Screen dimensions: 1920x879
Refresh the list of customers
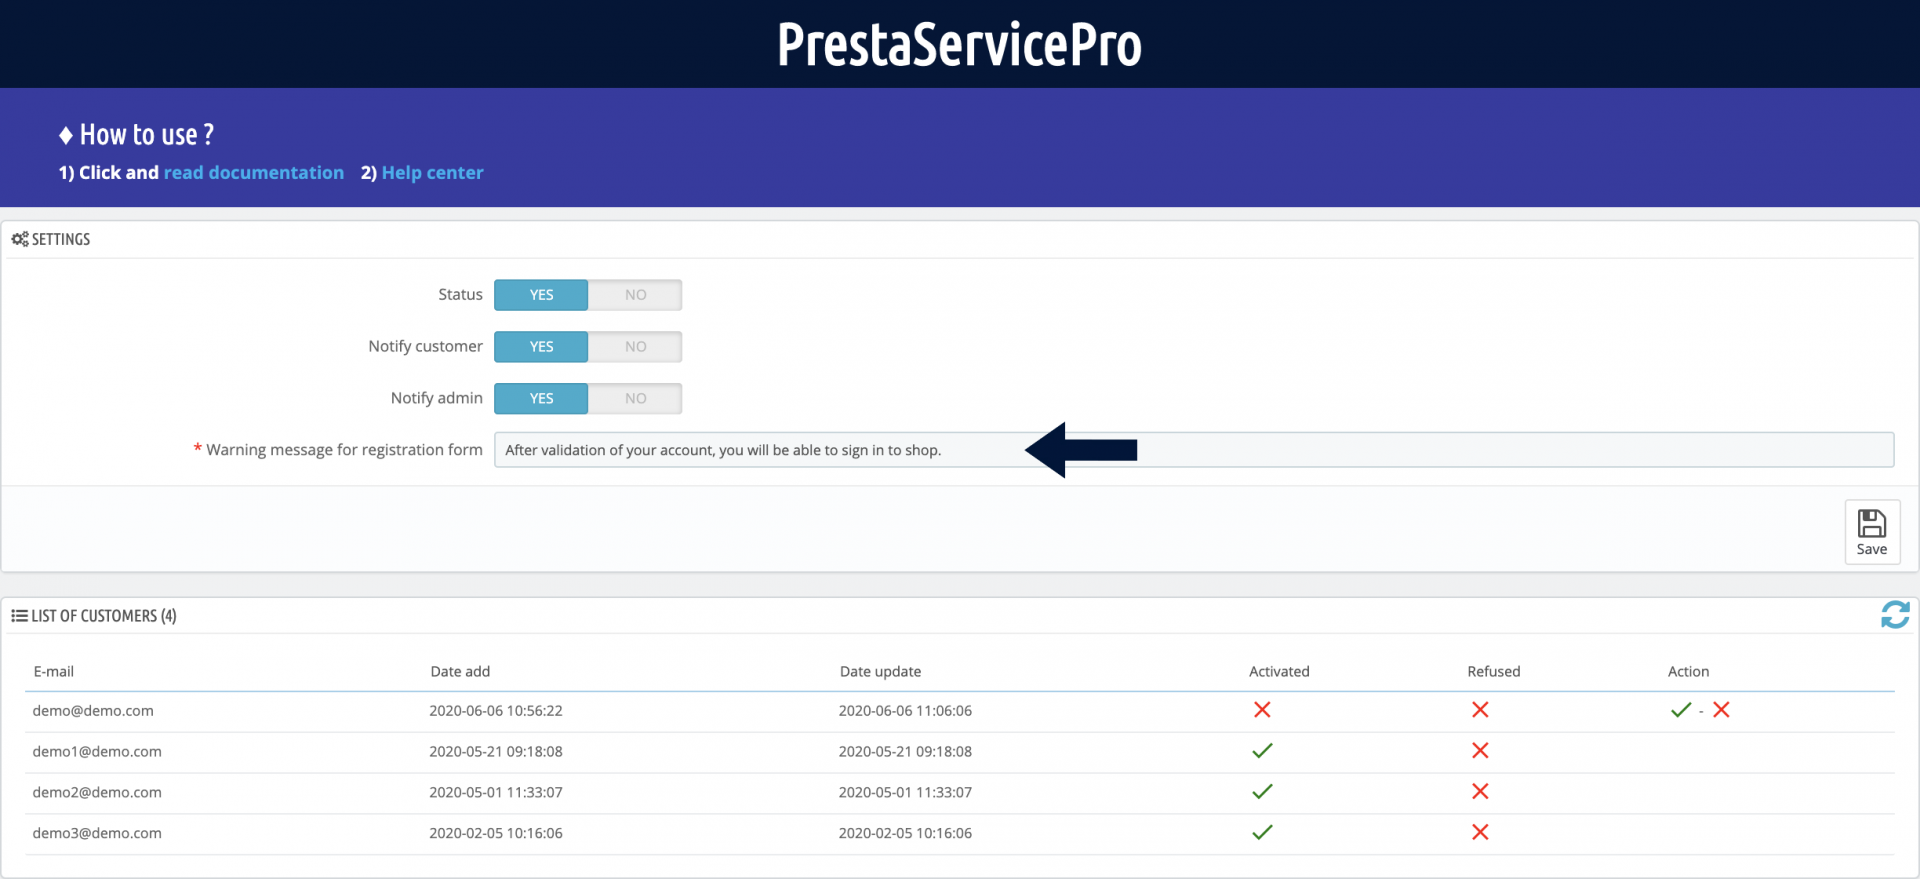tap(1895, 614)
